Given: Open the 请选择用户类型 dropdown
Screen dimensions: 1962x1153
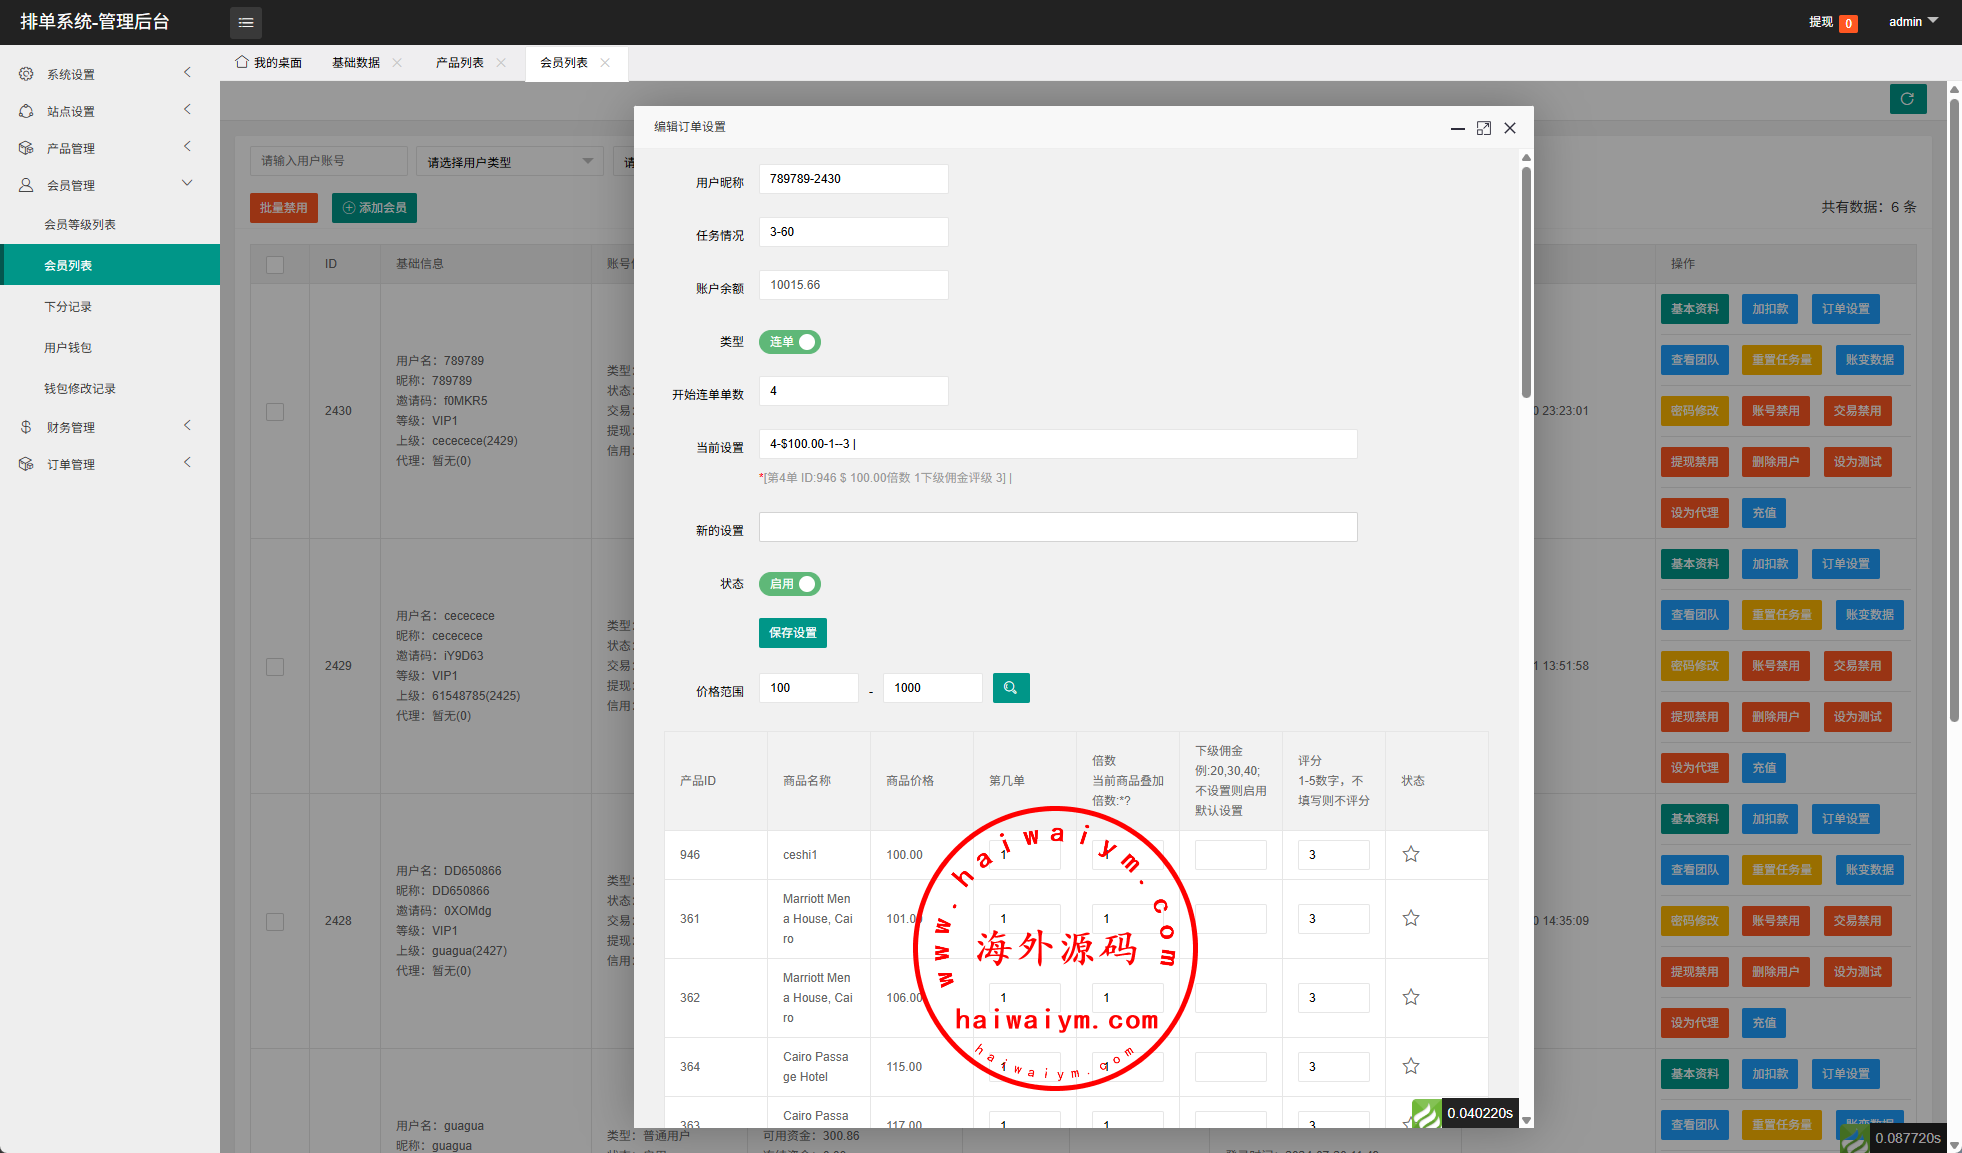Looking at the screenshot, I should click(x=509, y=162).
